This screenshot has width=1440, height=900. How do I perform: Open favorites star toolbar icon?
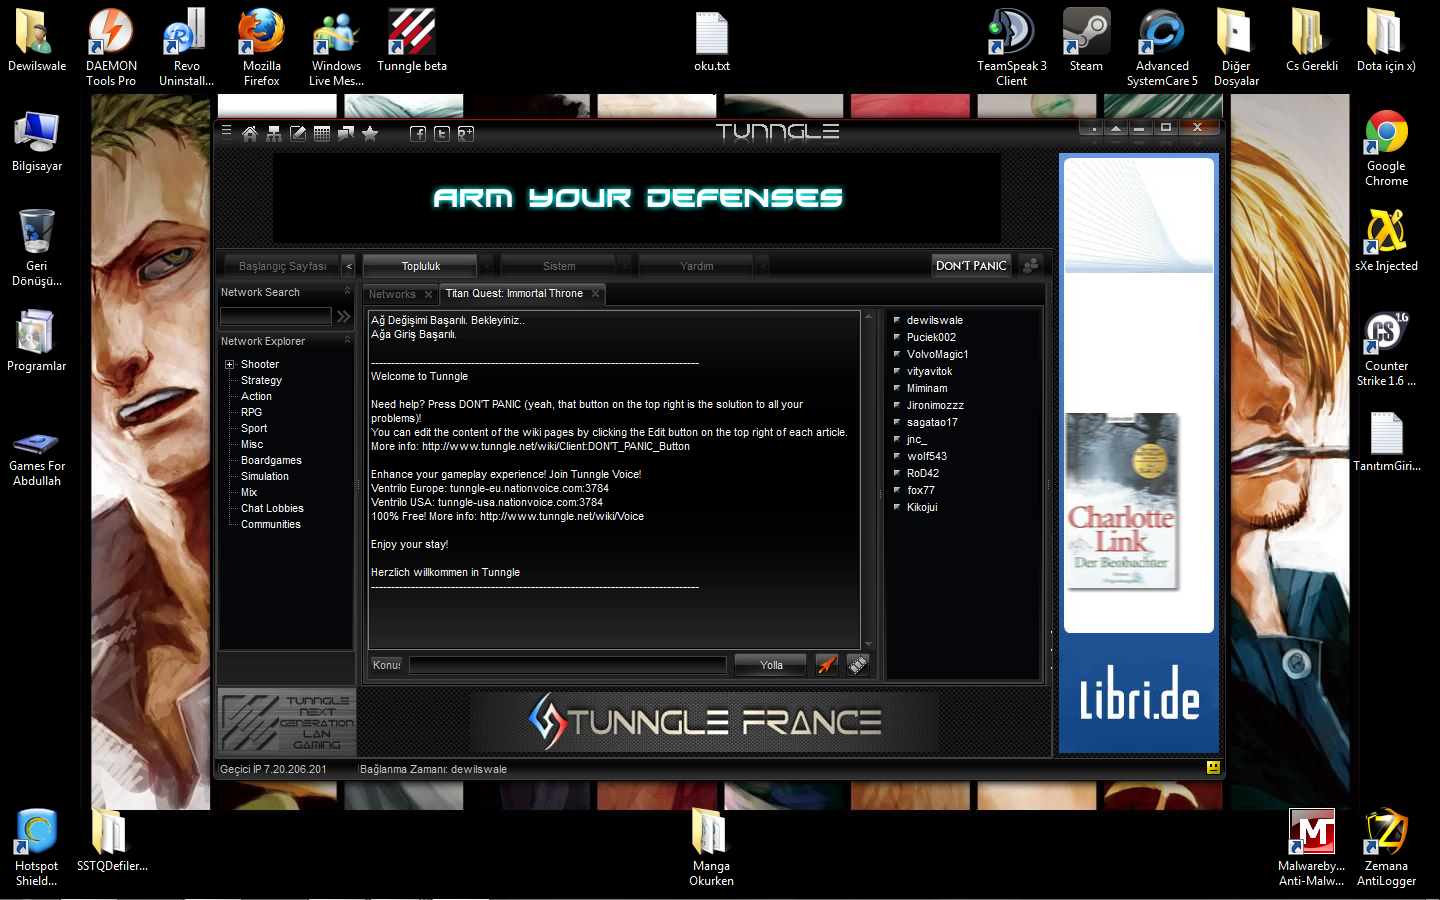(x=370, y=133)
